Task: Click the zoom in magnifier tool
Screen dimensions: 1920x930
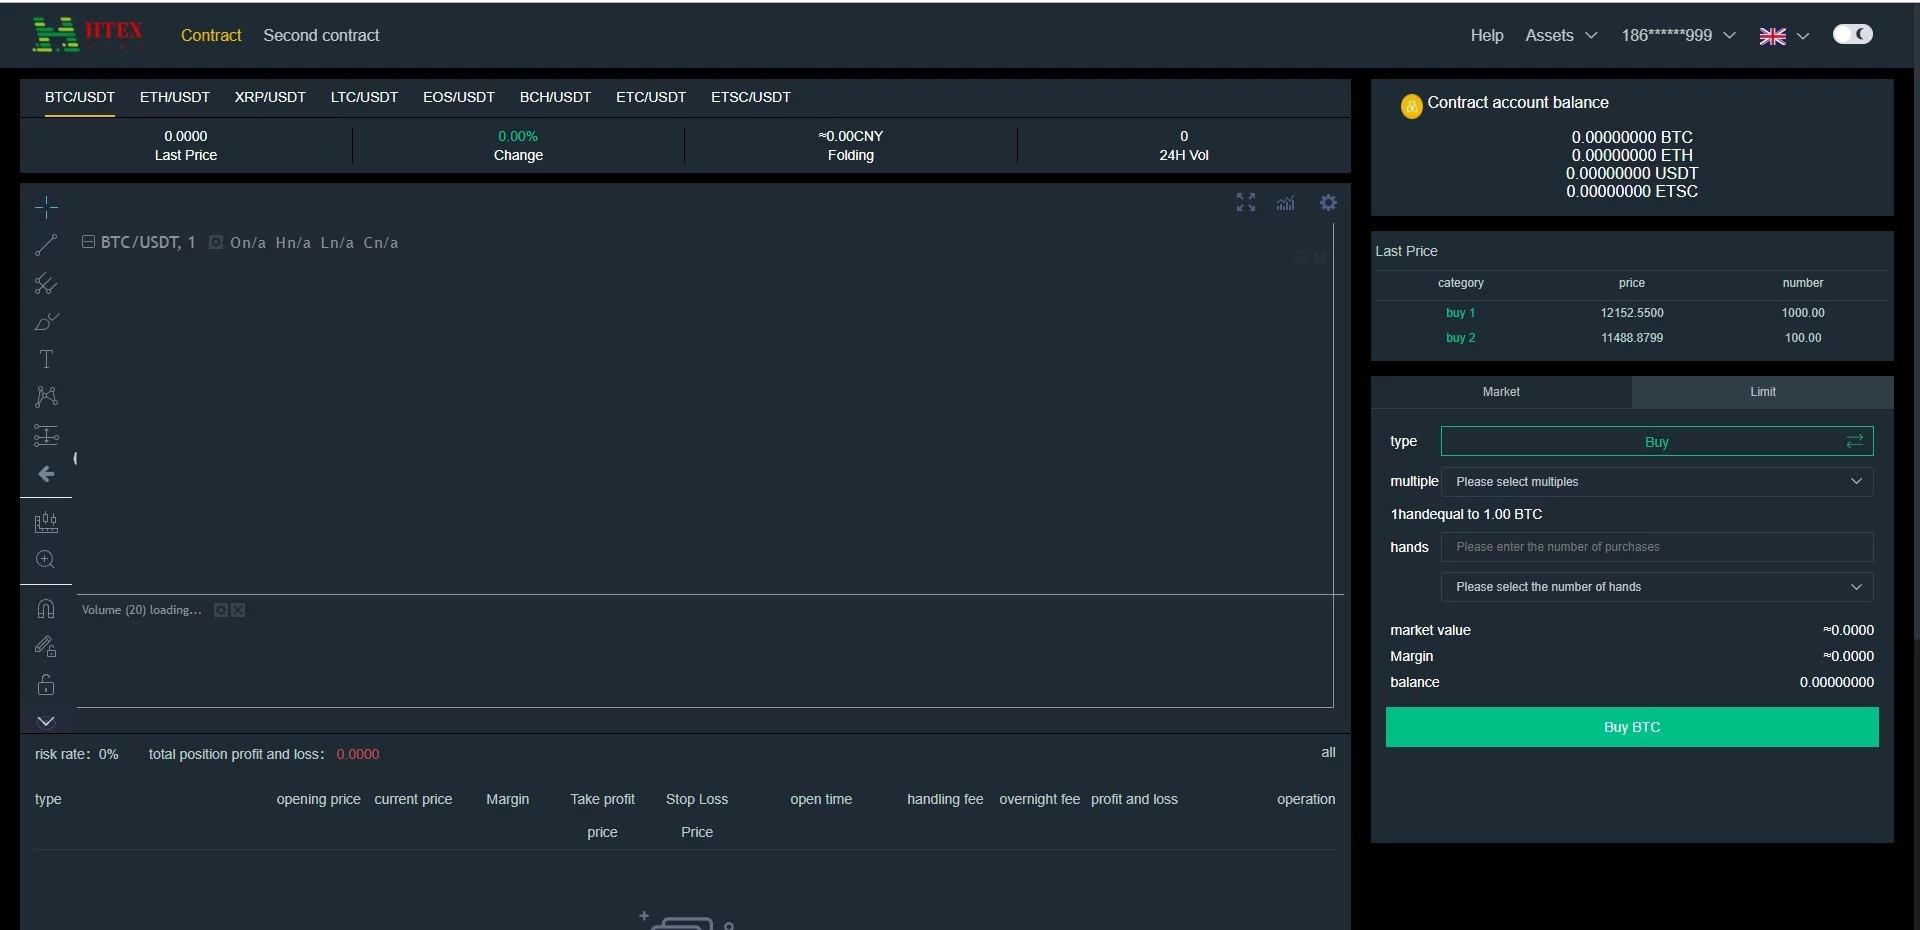Action: tap(46, 560)
